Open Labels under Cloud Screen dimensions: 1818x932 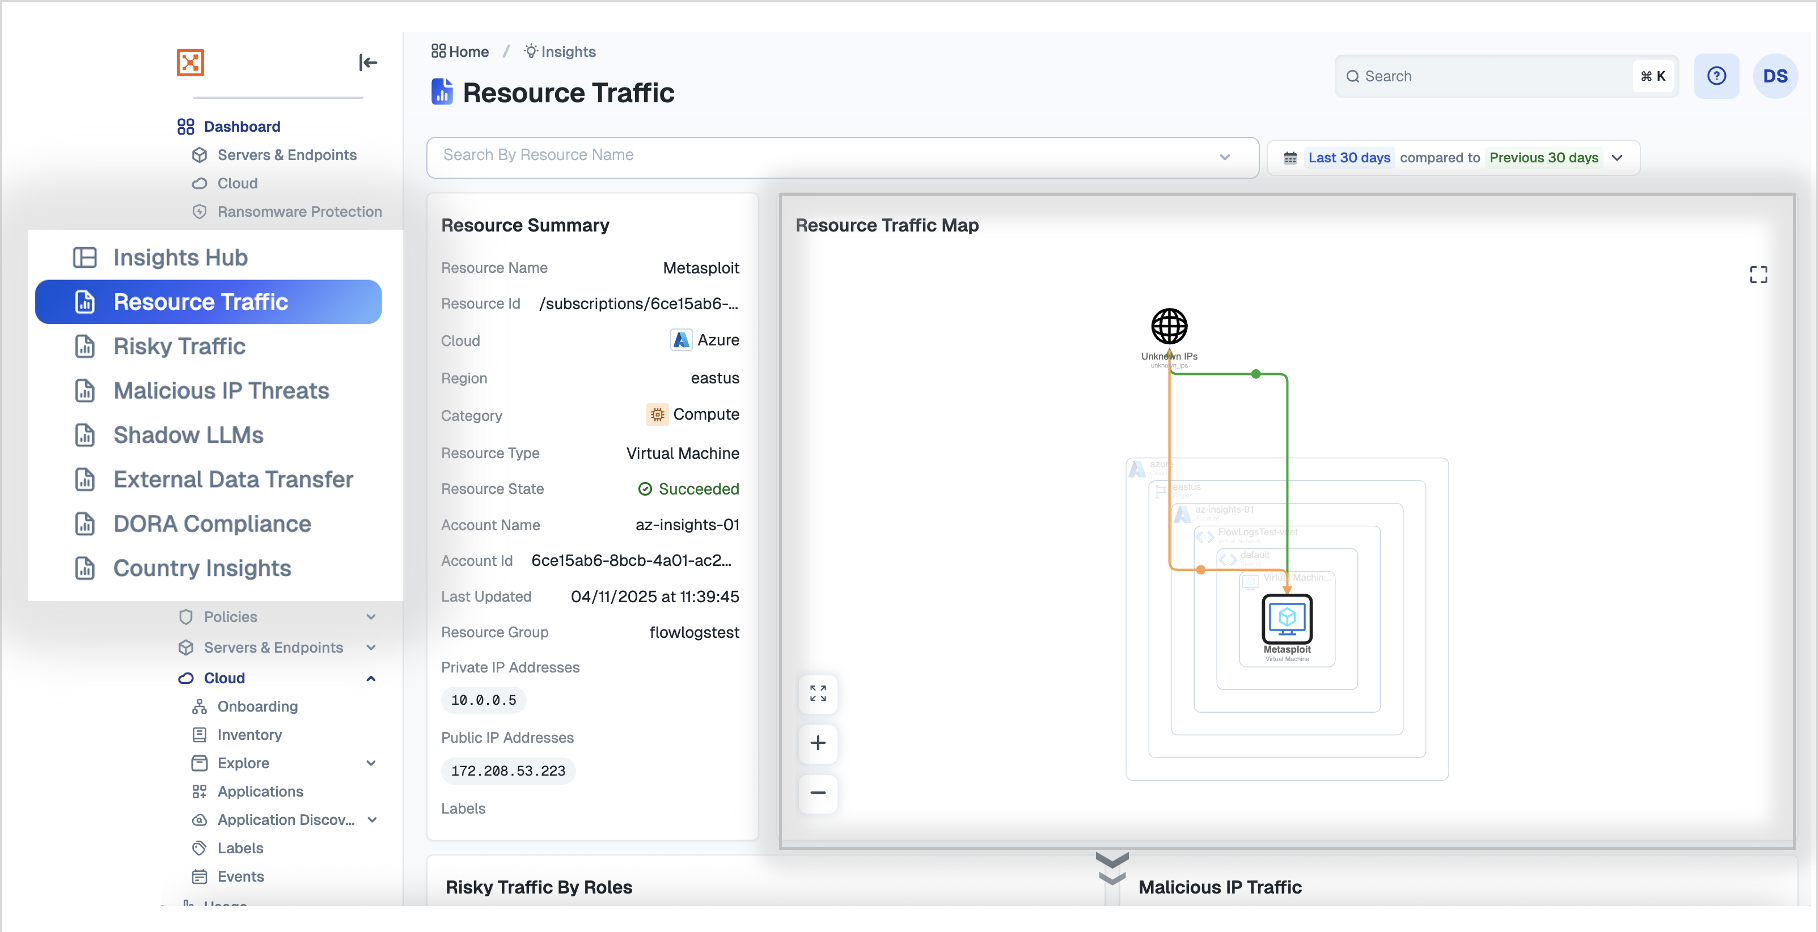coord(241,848)
